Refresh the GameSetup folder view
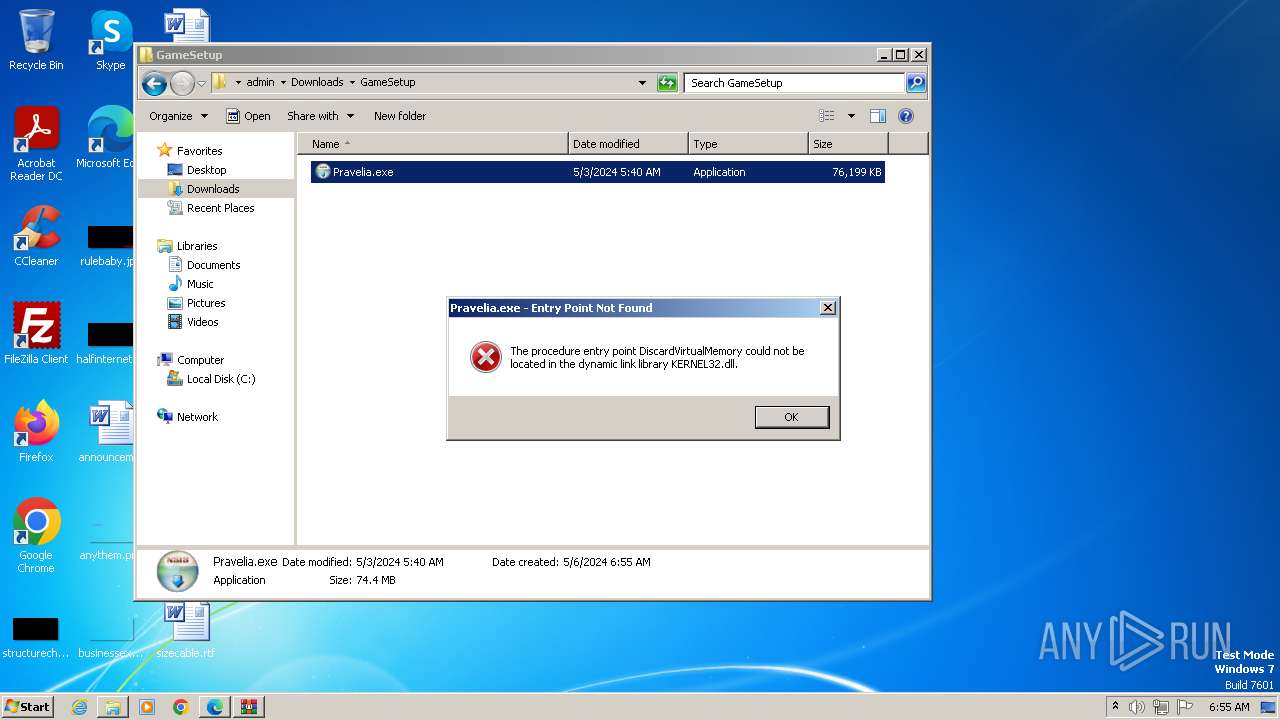This screenshot has height=720, width=1280. (667, 83)
